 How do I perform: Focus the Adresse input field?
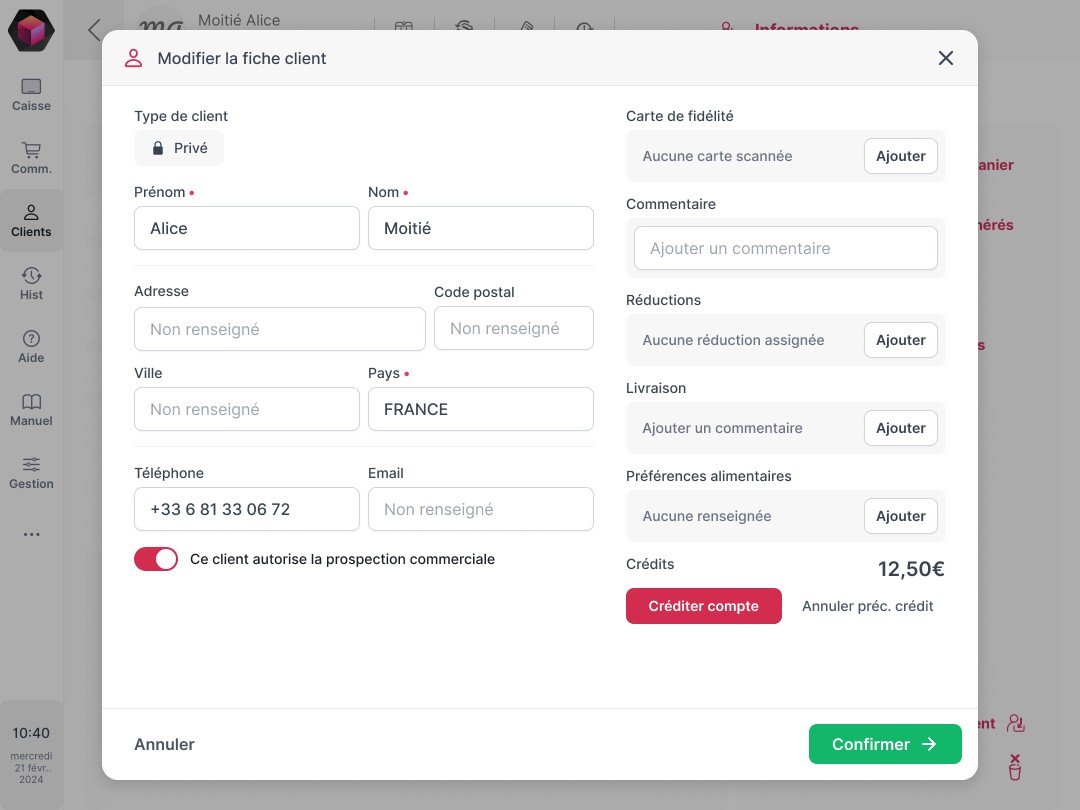point(280,329)
